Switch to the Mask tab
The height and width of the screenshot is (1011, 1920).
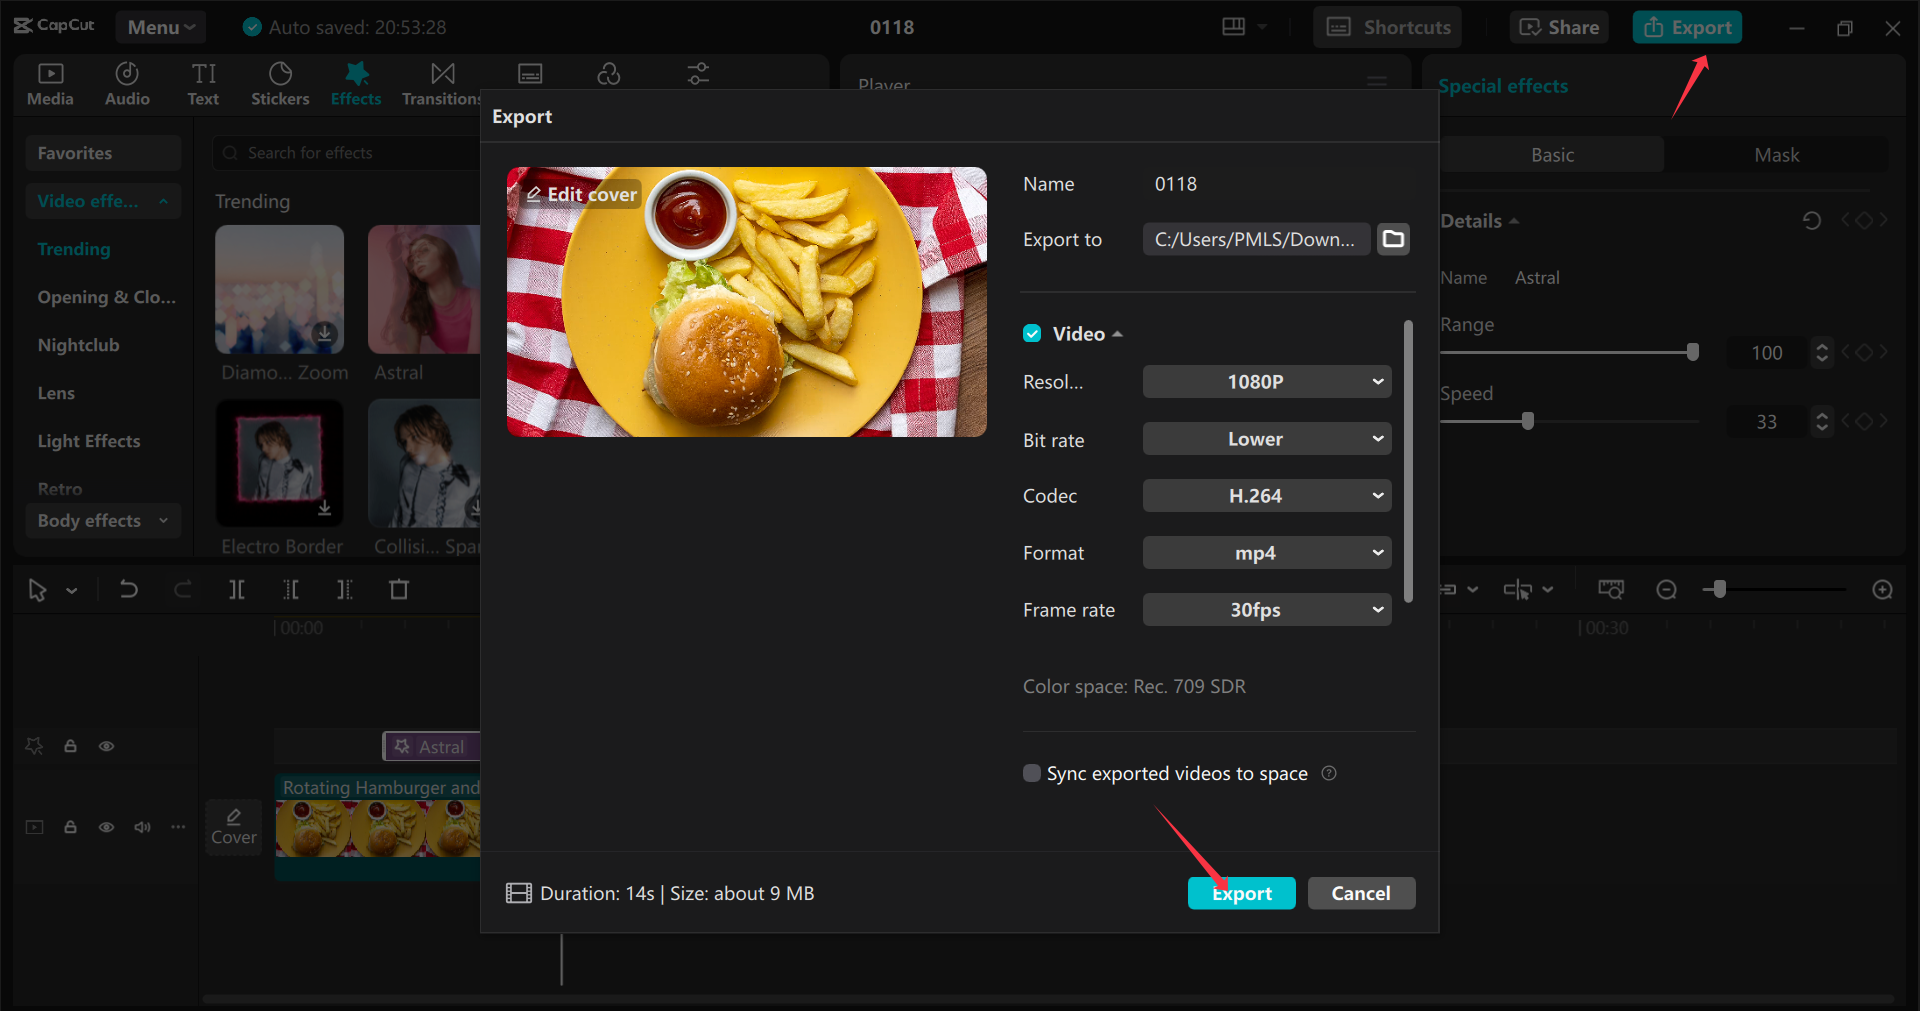1776,154
